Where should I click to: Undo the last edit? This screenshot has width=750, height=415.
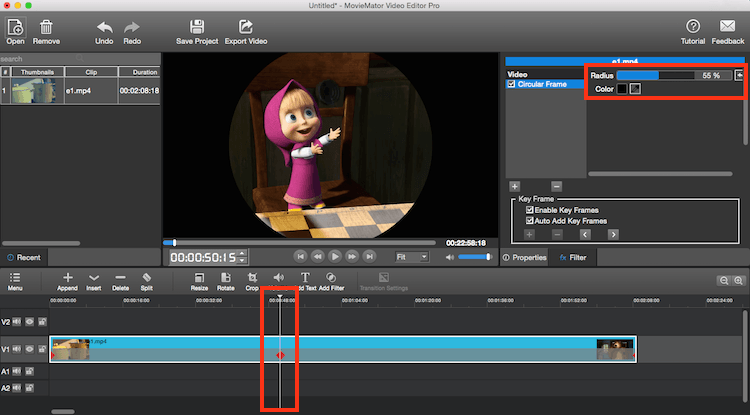[x=104, y=33]
